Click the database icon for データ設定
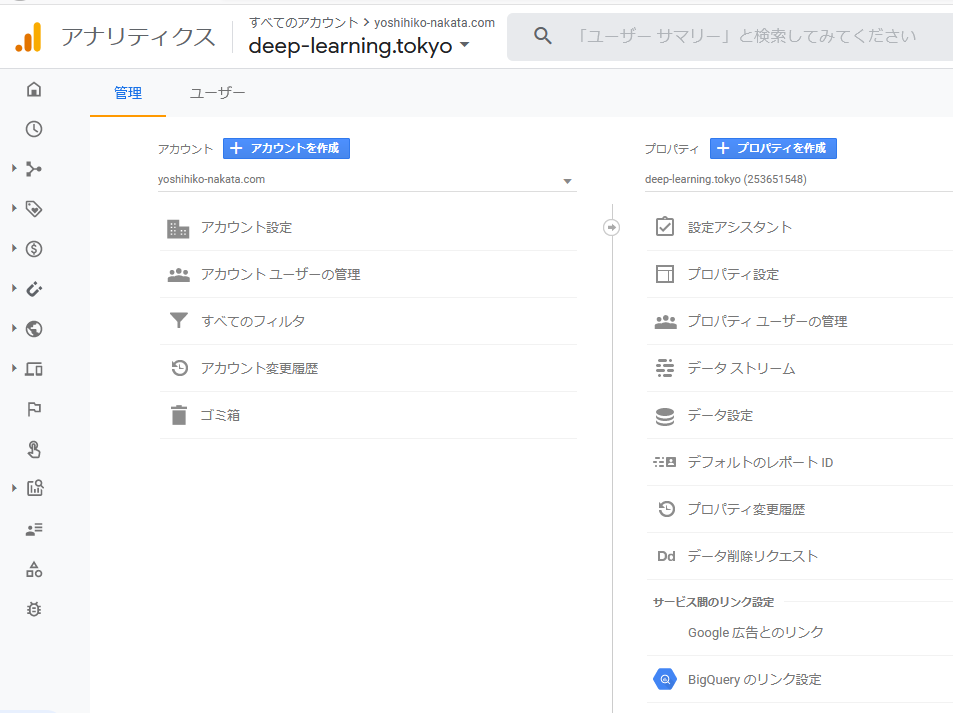This screenshot has height=713, width=953. click(665, 416)
